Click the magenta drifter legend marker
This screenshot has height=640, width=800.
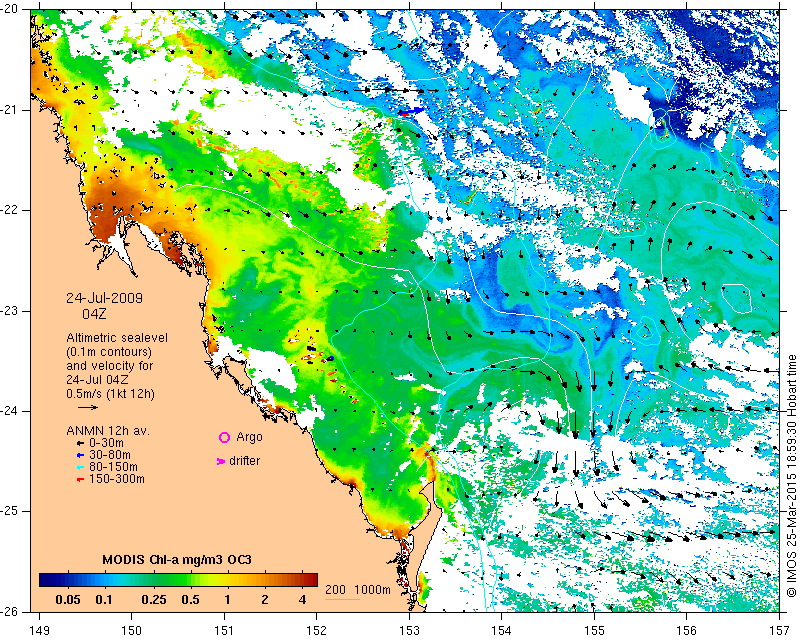(220, 461)
